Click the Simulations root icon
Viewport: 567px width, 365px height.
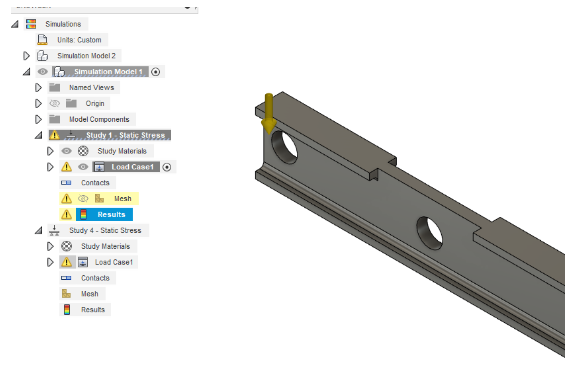pos(31,24)
